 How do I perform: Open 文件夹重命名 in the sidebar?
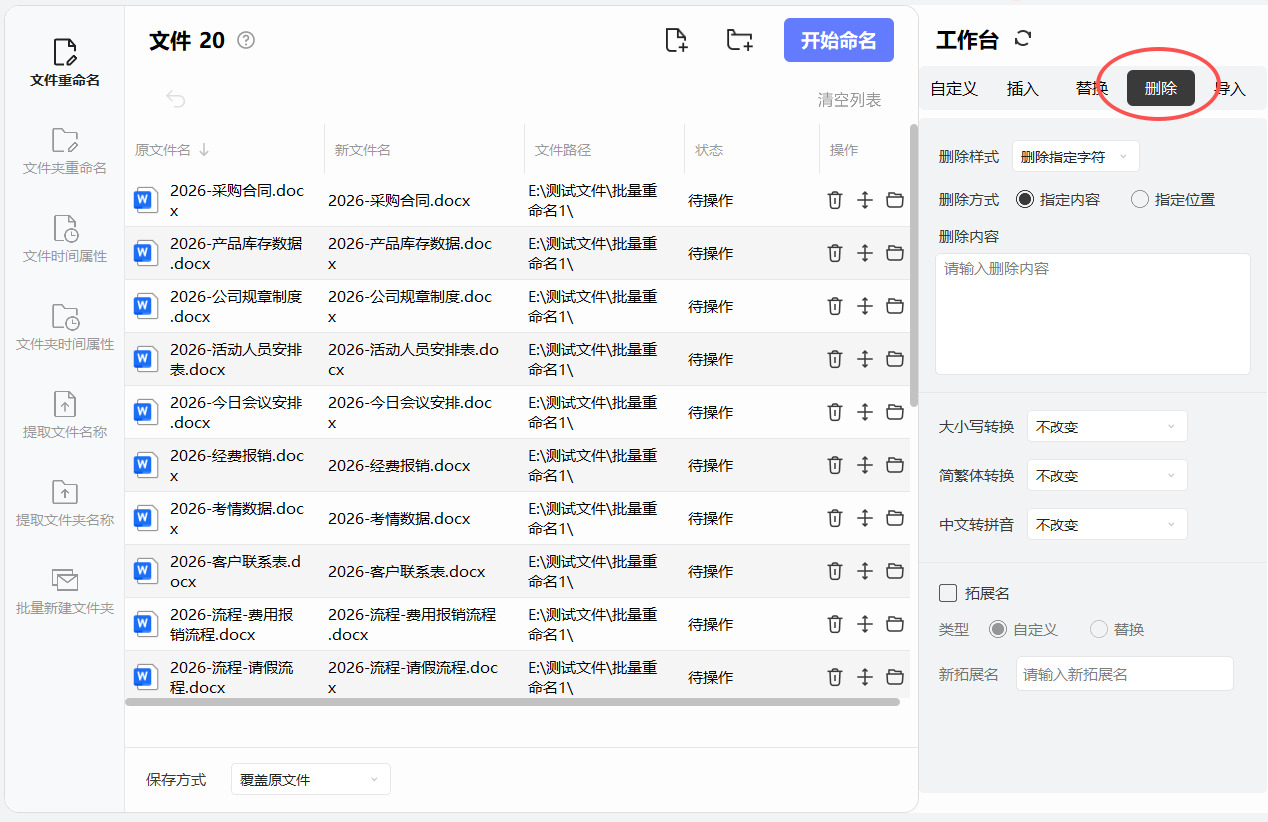65,151
